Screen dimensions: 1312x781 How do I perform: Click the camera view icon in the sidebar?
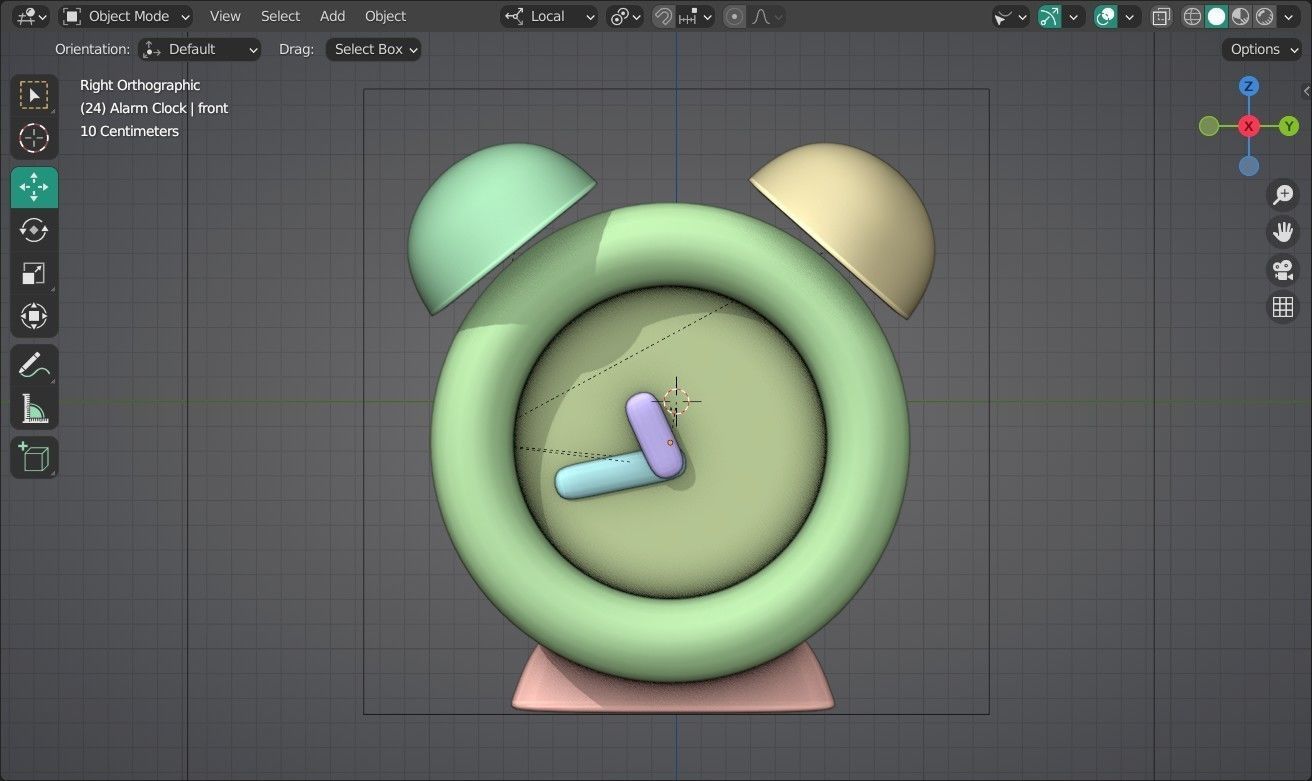coord(1283,269)
